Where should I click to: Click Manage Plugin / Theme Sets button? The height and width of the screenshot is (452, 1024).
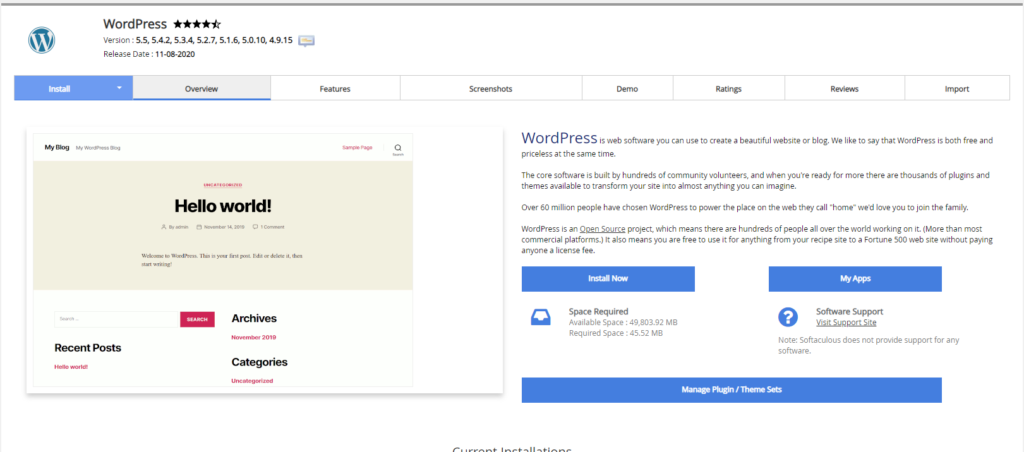tap(731, 389)
